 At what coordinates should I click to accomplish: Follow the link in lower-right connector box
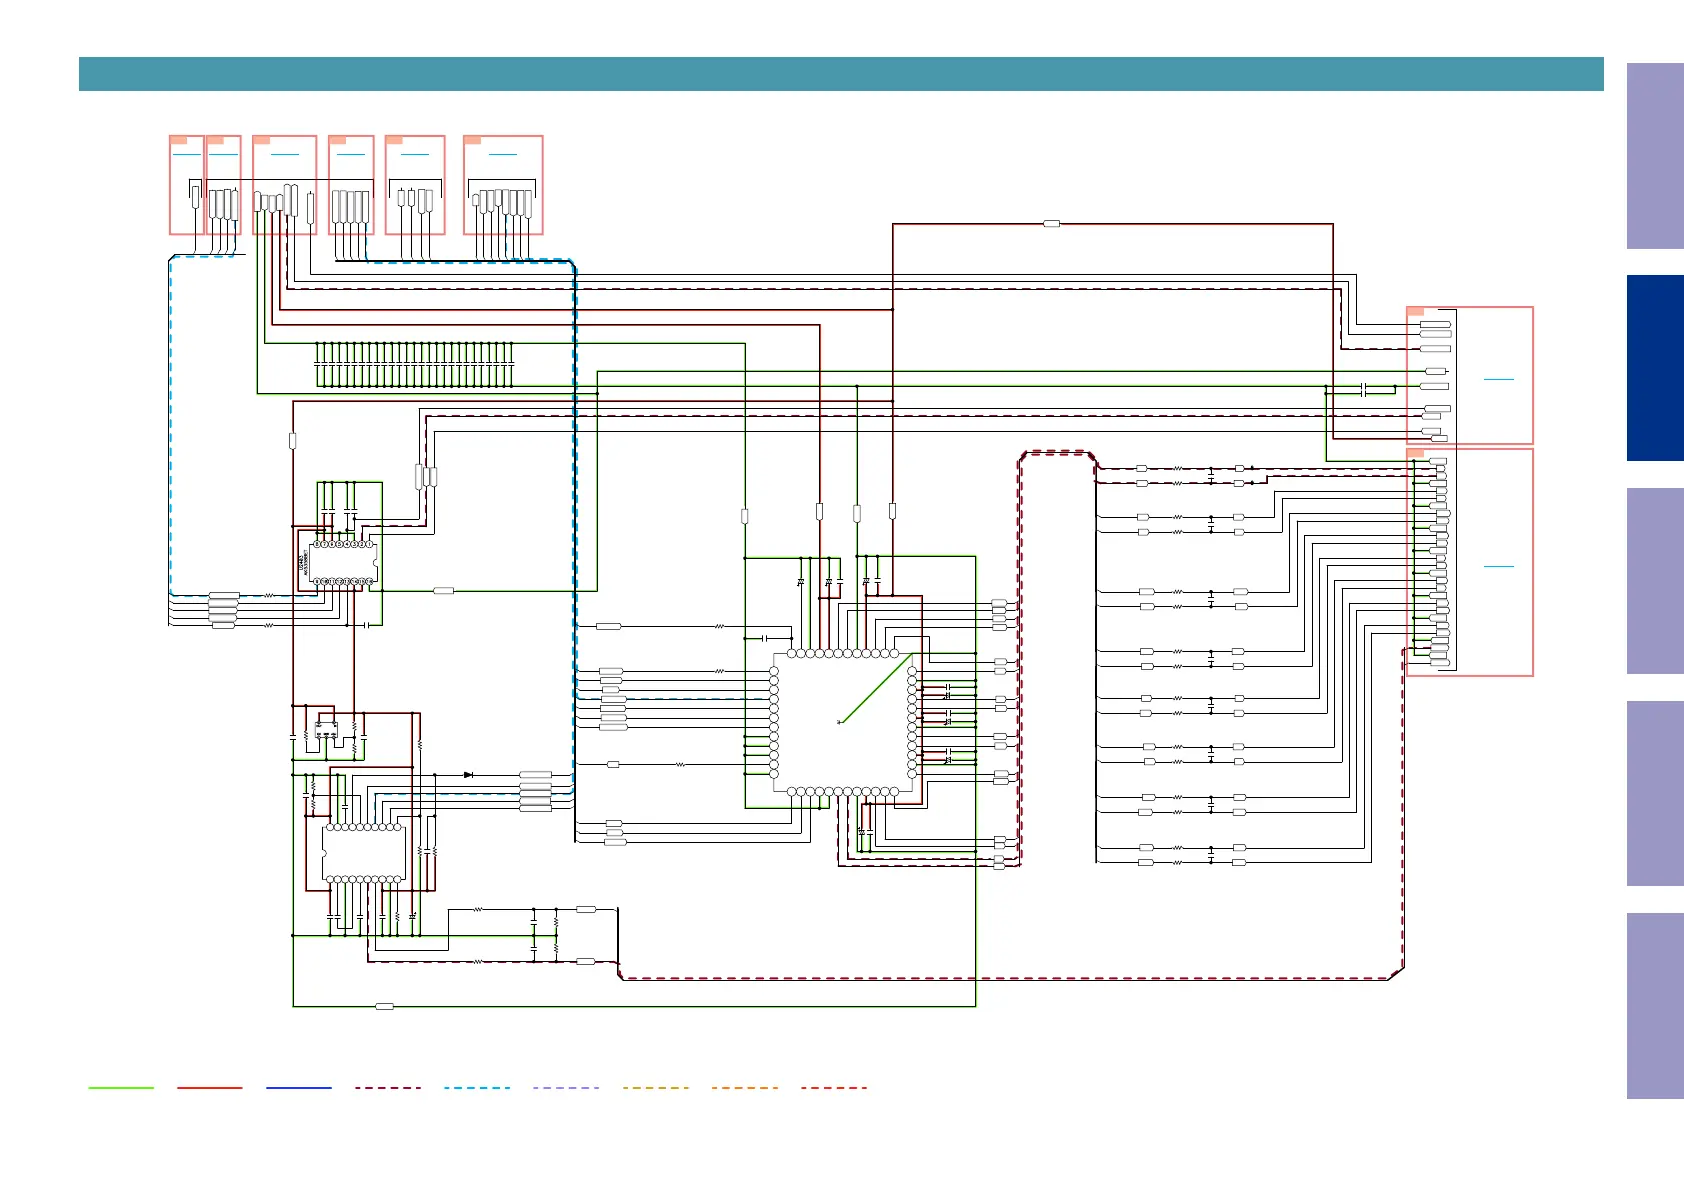[x=1498, y=567]
